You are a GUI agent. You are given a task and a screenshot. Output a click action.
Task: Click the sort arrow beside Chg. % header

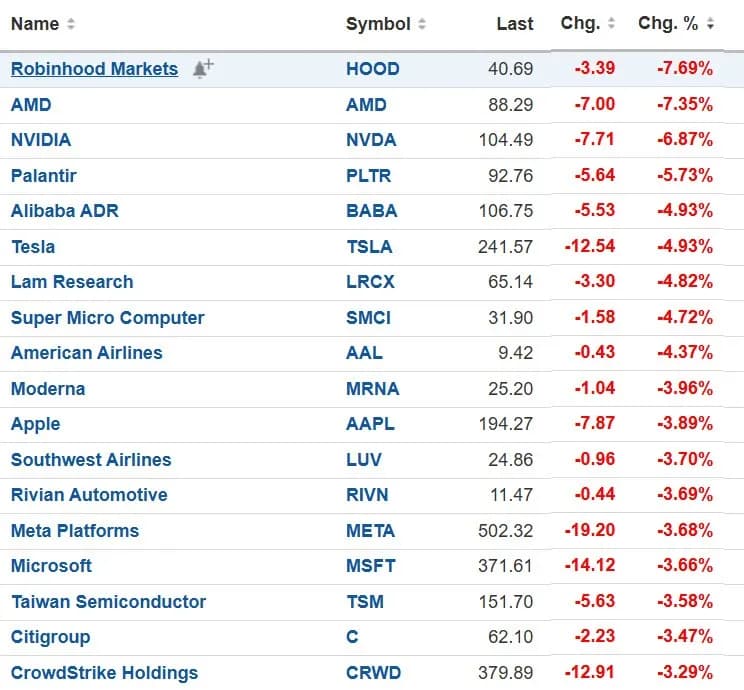coord(710,24)
